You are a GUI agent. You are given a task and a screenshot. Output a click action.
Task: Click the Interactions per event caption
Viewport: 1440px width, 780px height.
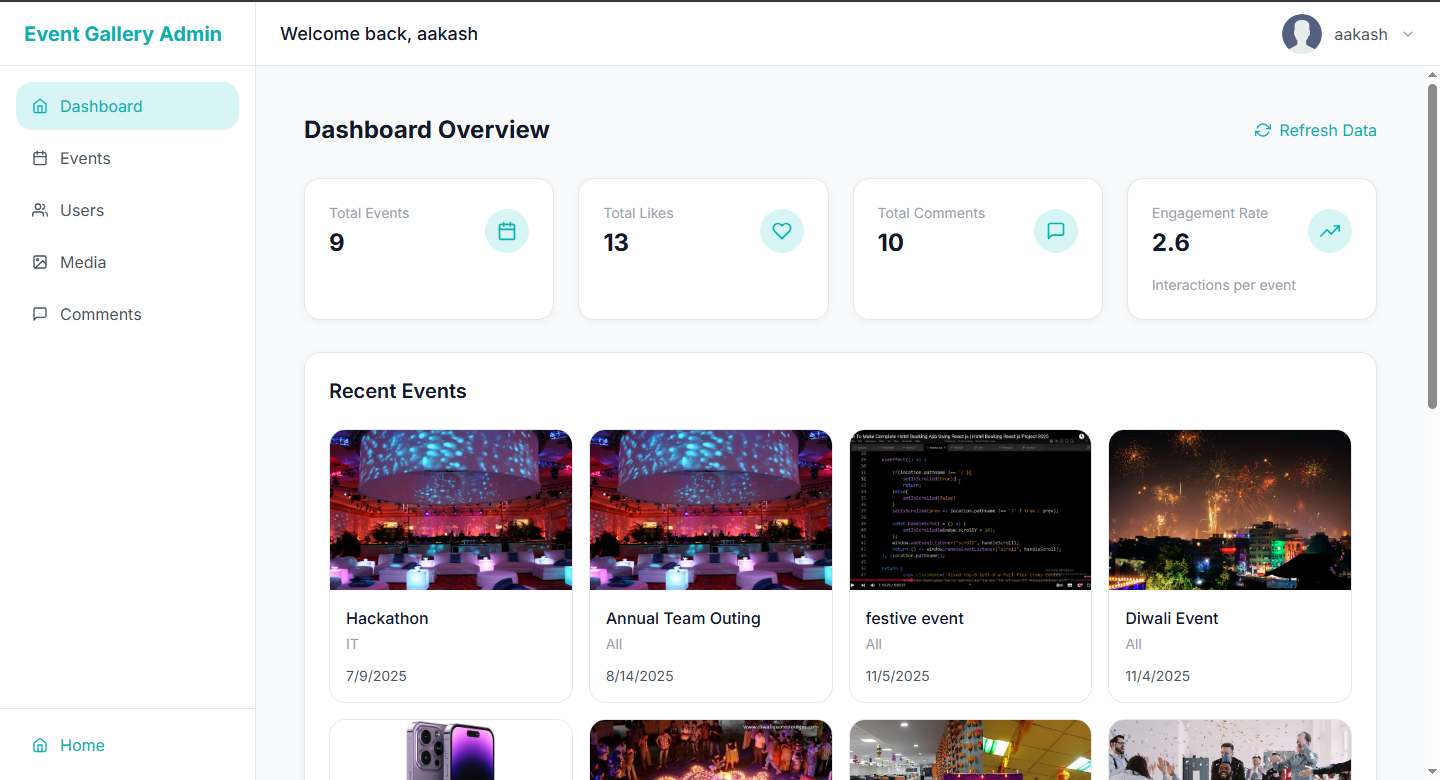pos(1223,285)
